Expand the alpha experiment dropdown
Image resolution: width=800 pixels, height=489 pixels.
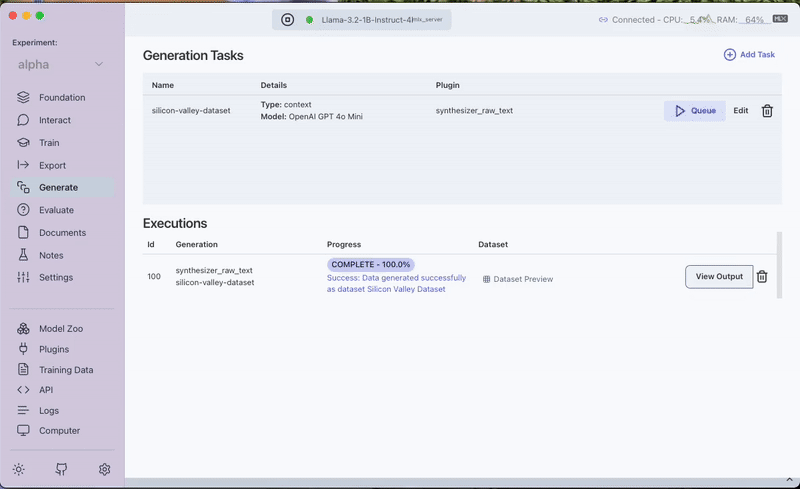coord(60,65)
